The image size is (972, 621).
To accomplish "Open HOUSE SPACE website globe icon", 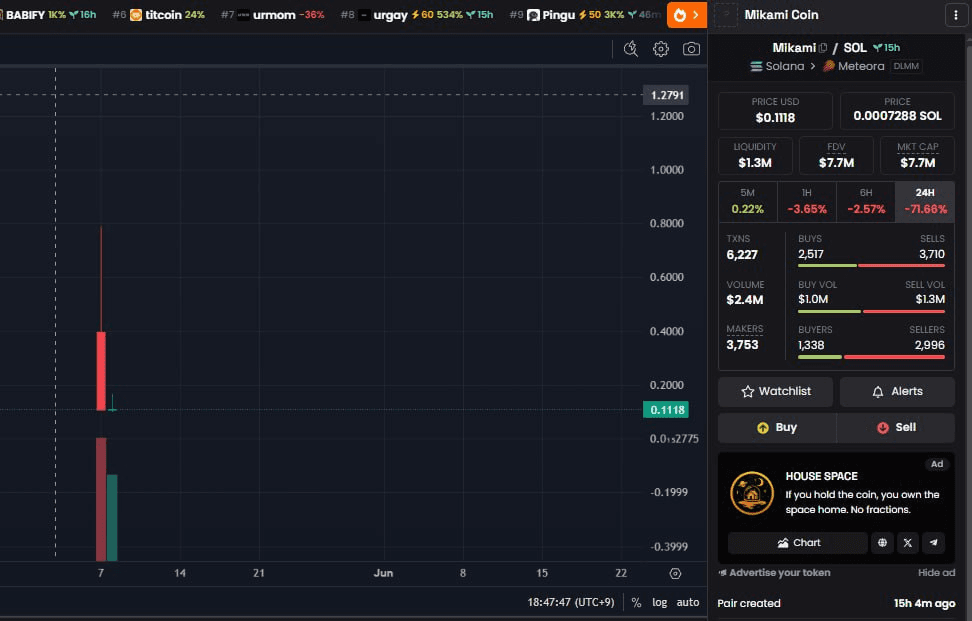I will [x=882, y=543].
